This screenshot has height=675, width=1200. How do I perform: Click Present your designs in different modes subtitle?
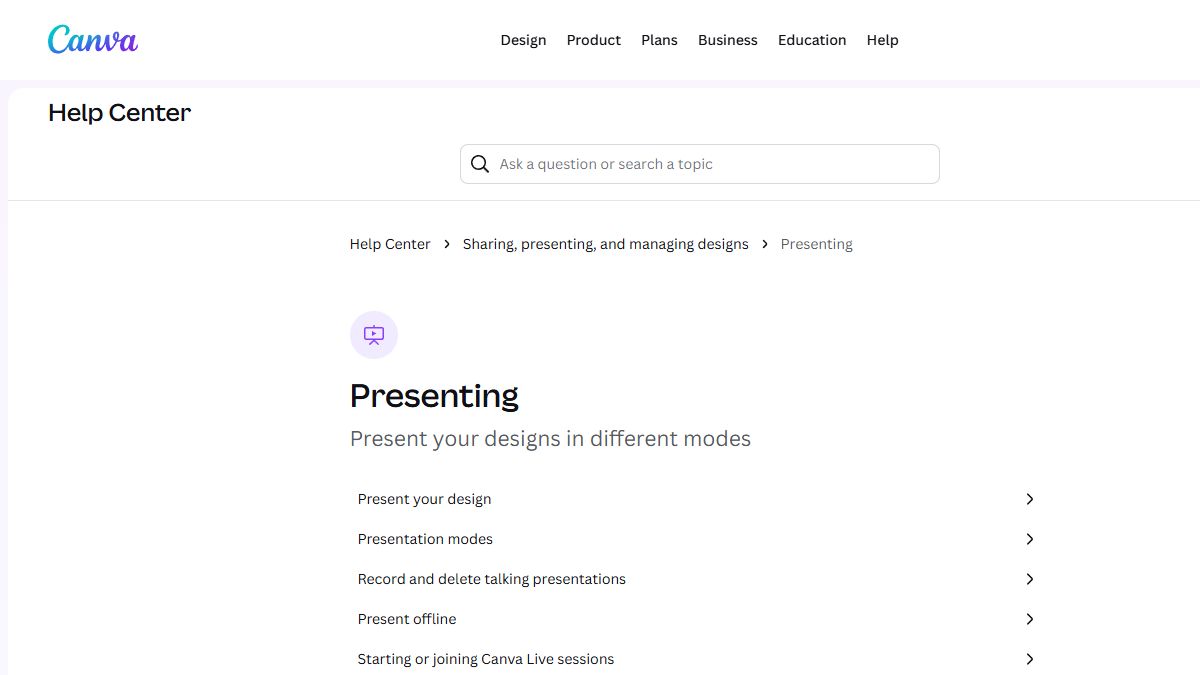coord(550,439)
